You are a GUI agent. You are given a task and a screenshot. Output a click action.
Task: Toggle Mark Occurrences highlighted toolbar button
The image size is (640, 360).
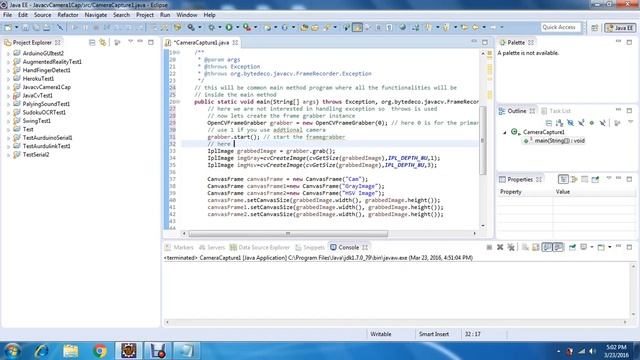click(x=357, y=27)
